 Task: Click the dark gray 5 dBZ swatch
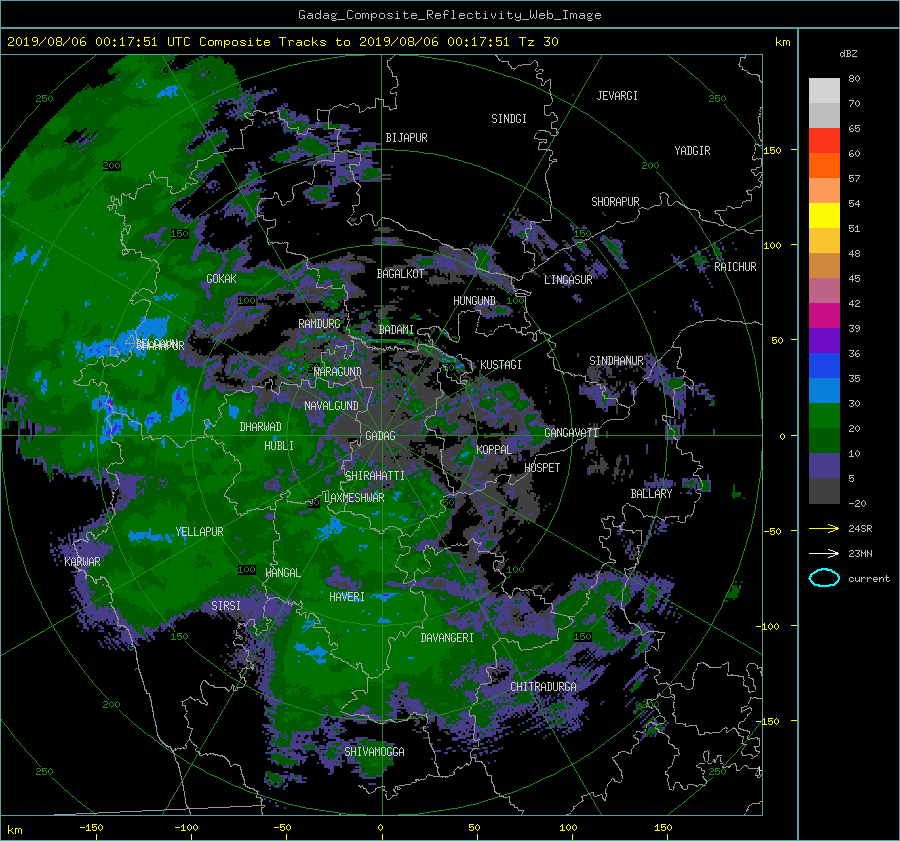tap(824, 490)
